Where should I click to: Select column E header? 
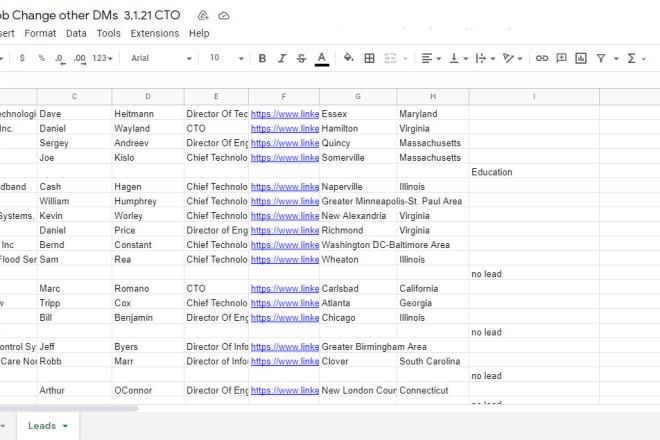pyautogui.click(x=216, y=96)
